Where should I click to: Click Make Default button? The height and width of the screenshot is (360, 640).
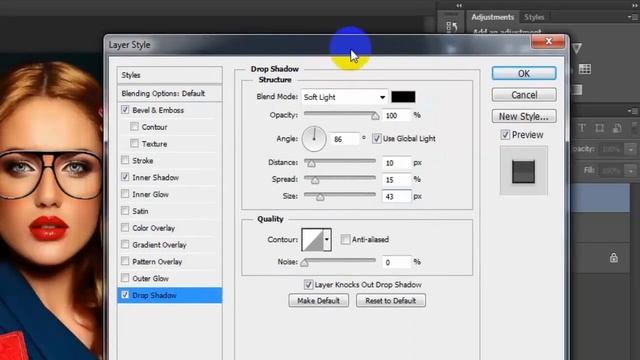318,301
